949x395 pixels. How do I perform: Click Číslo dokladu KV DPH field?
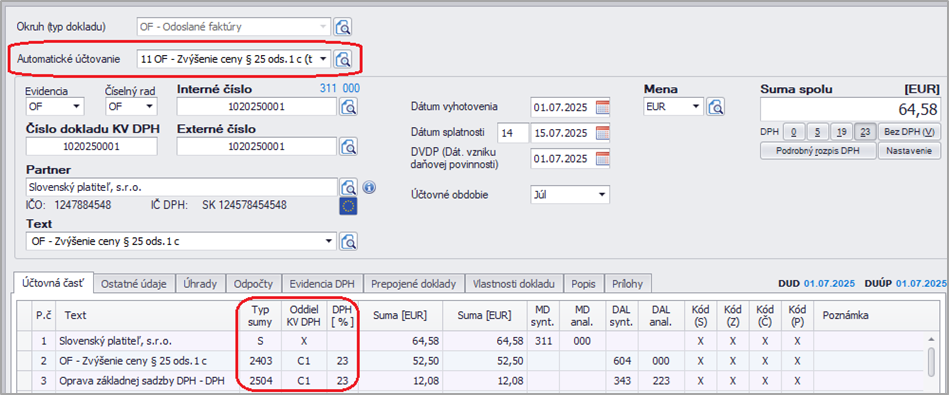point(91,146)
